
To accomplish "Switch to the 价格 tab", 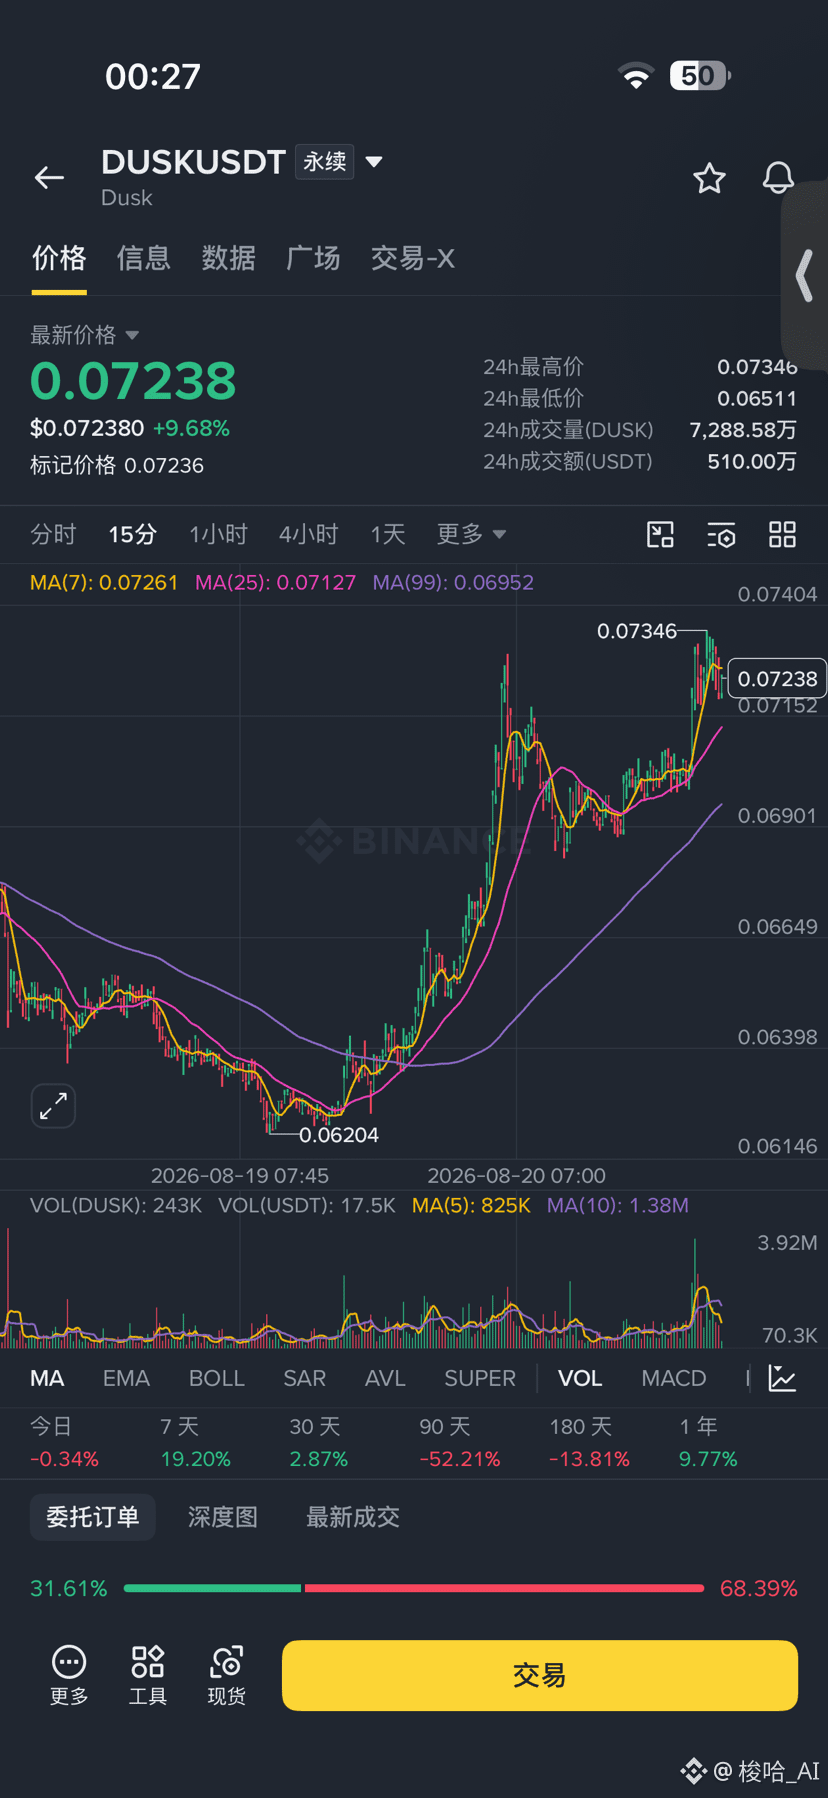I will [x=59, y=258].
